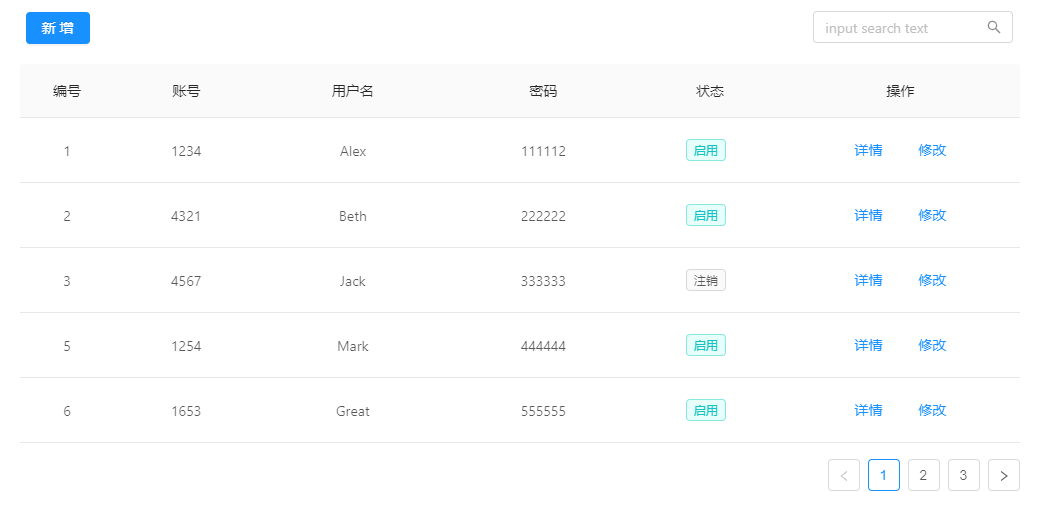Image resolution: width=1058 pixels, height=515 pixels.
Task: Click the 启用 status tag for Alex
Action: (706, 151)
